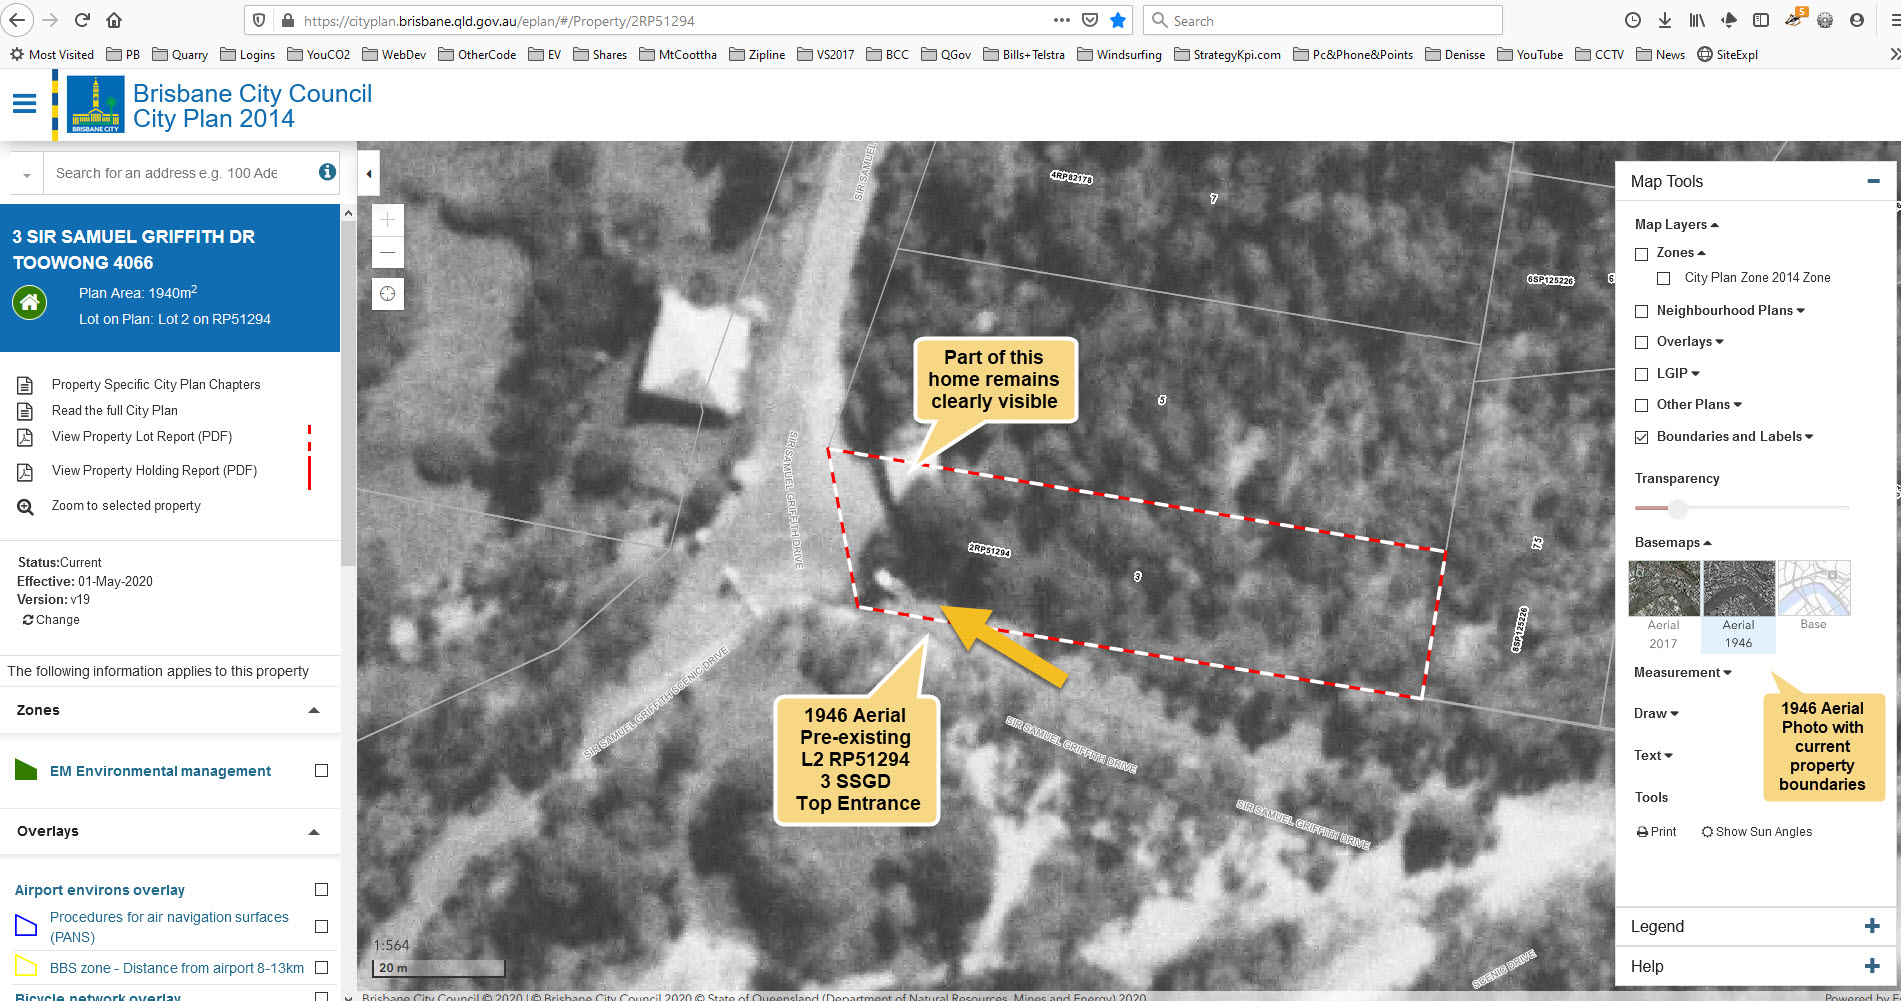Expand the Draw tools section
The width and height of the screenshot is (1901, 1001).
[1656, 714]
